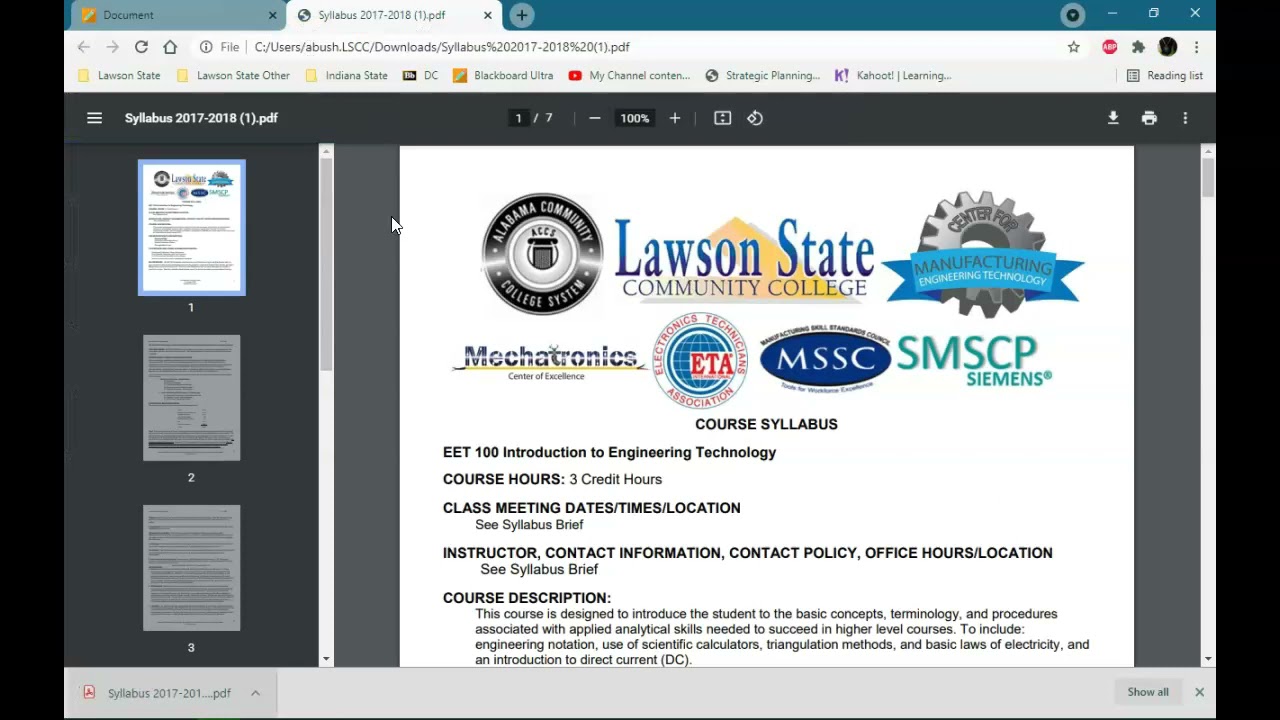
Task: Open the Blackboard Ultra bookmark
Action: [503, 76]
